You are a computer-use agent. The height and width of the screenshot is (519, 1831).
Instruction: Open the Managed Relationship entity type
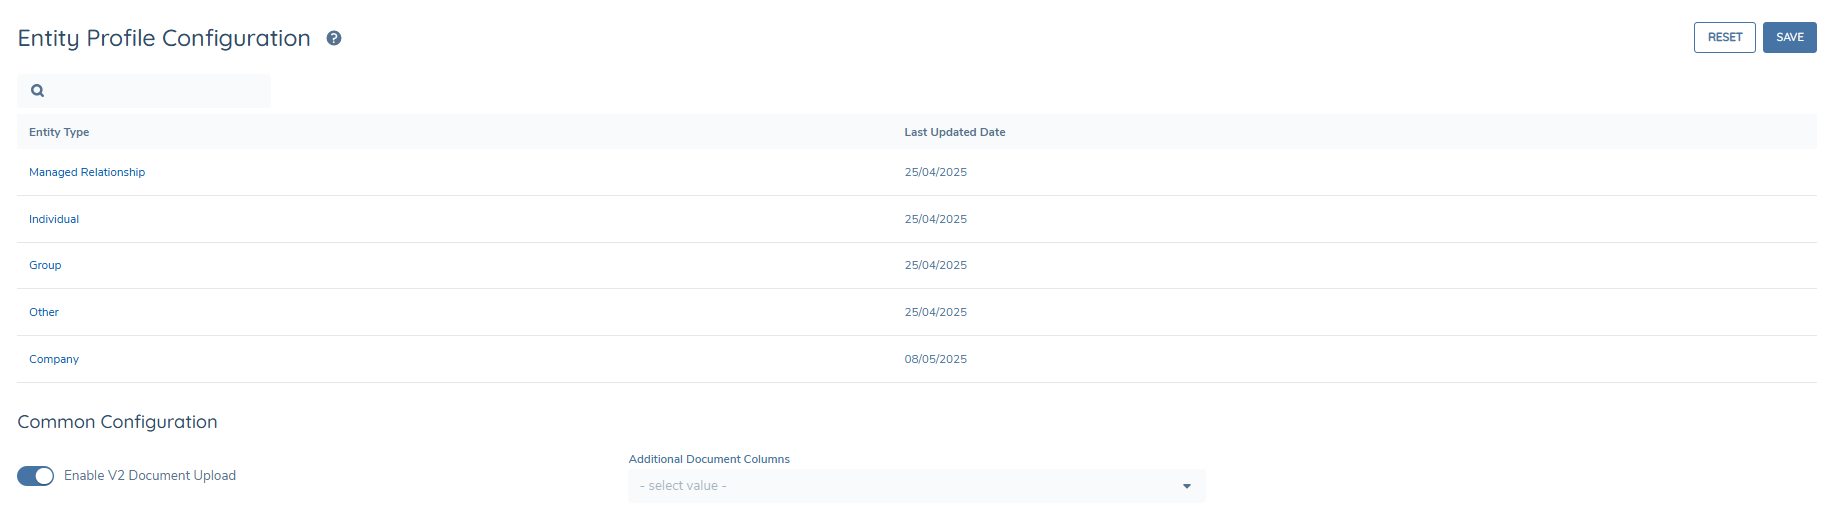point(87,172)
